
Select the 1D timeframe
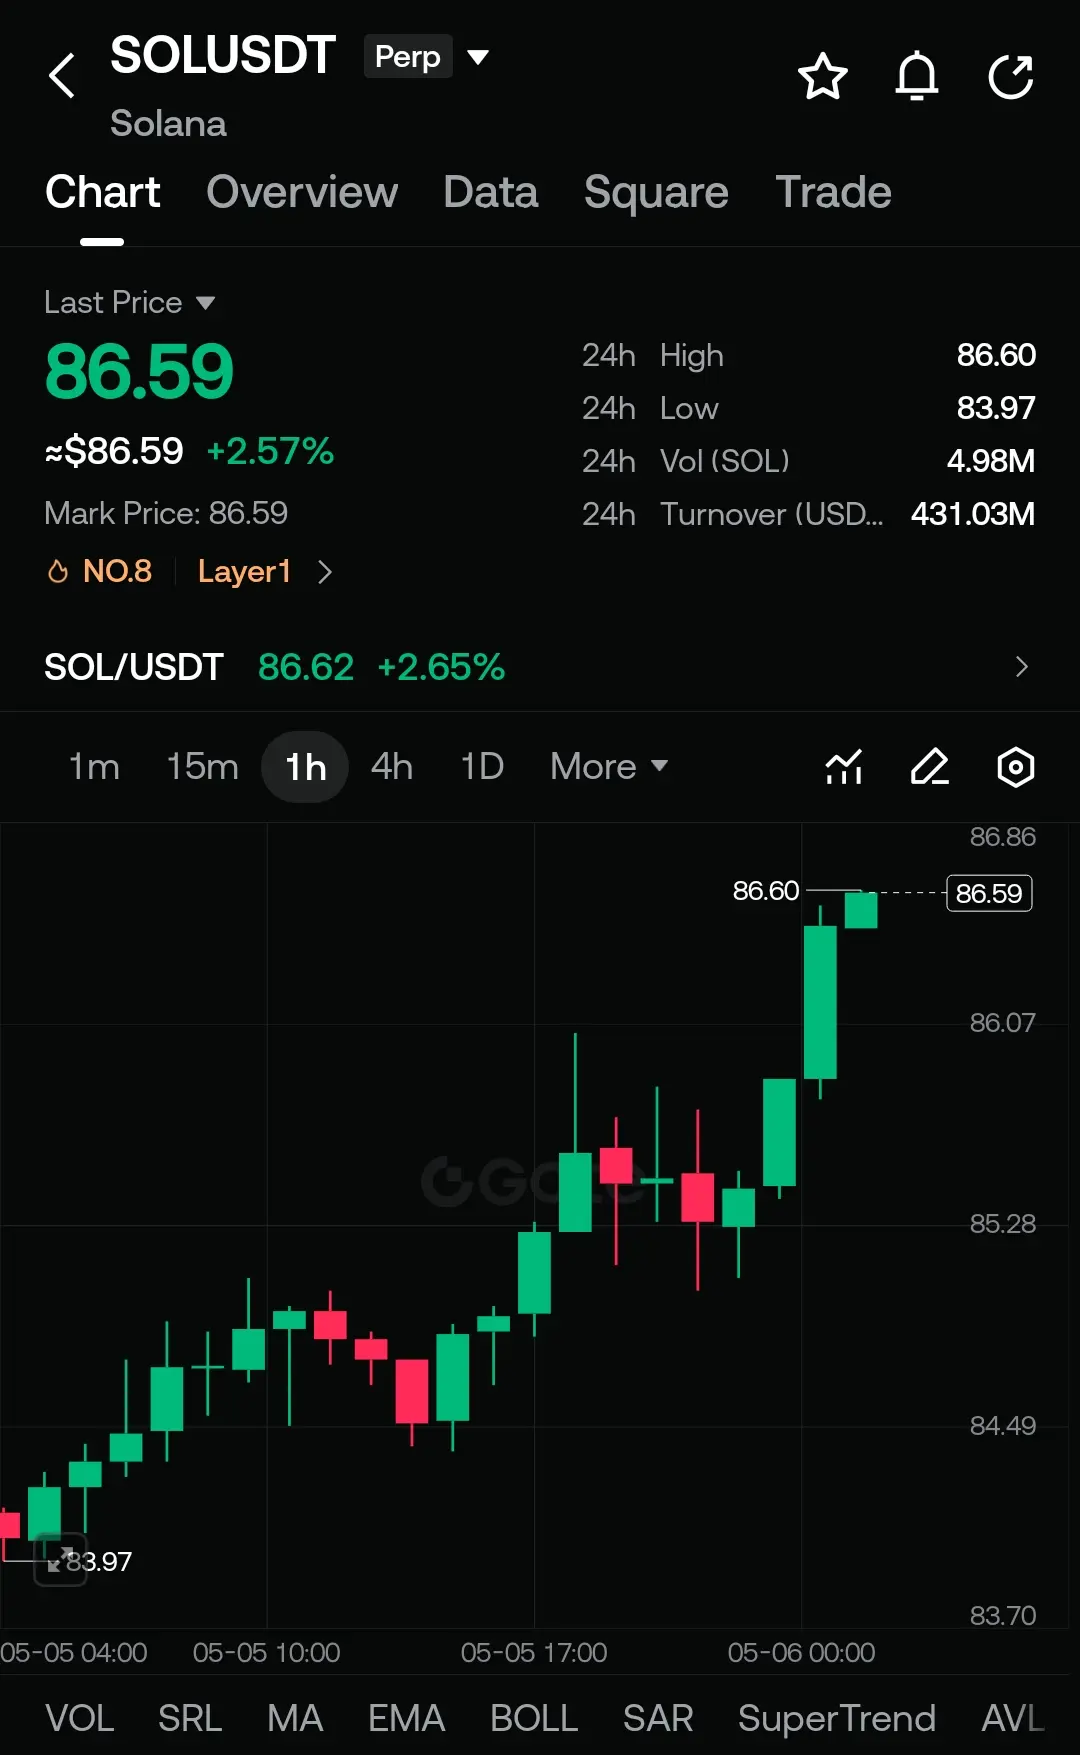click(482, 767)
